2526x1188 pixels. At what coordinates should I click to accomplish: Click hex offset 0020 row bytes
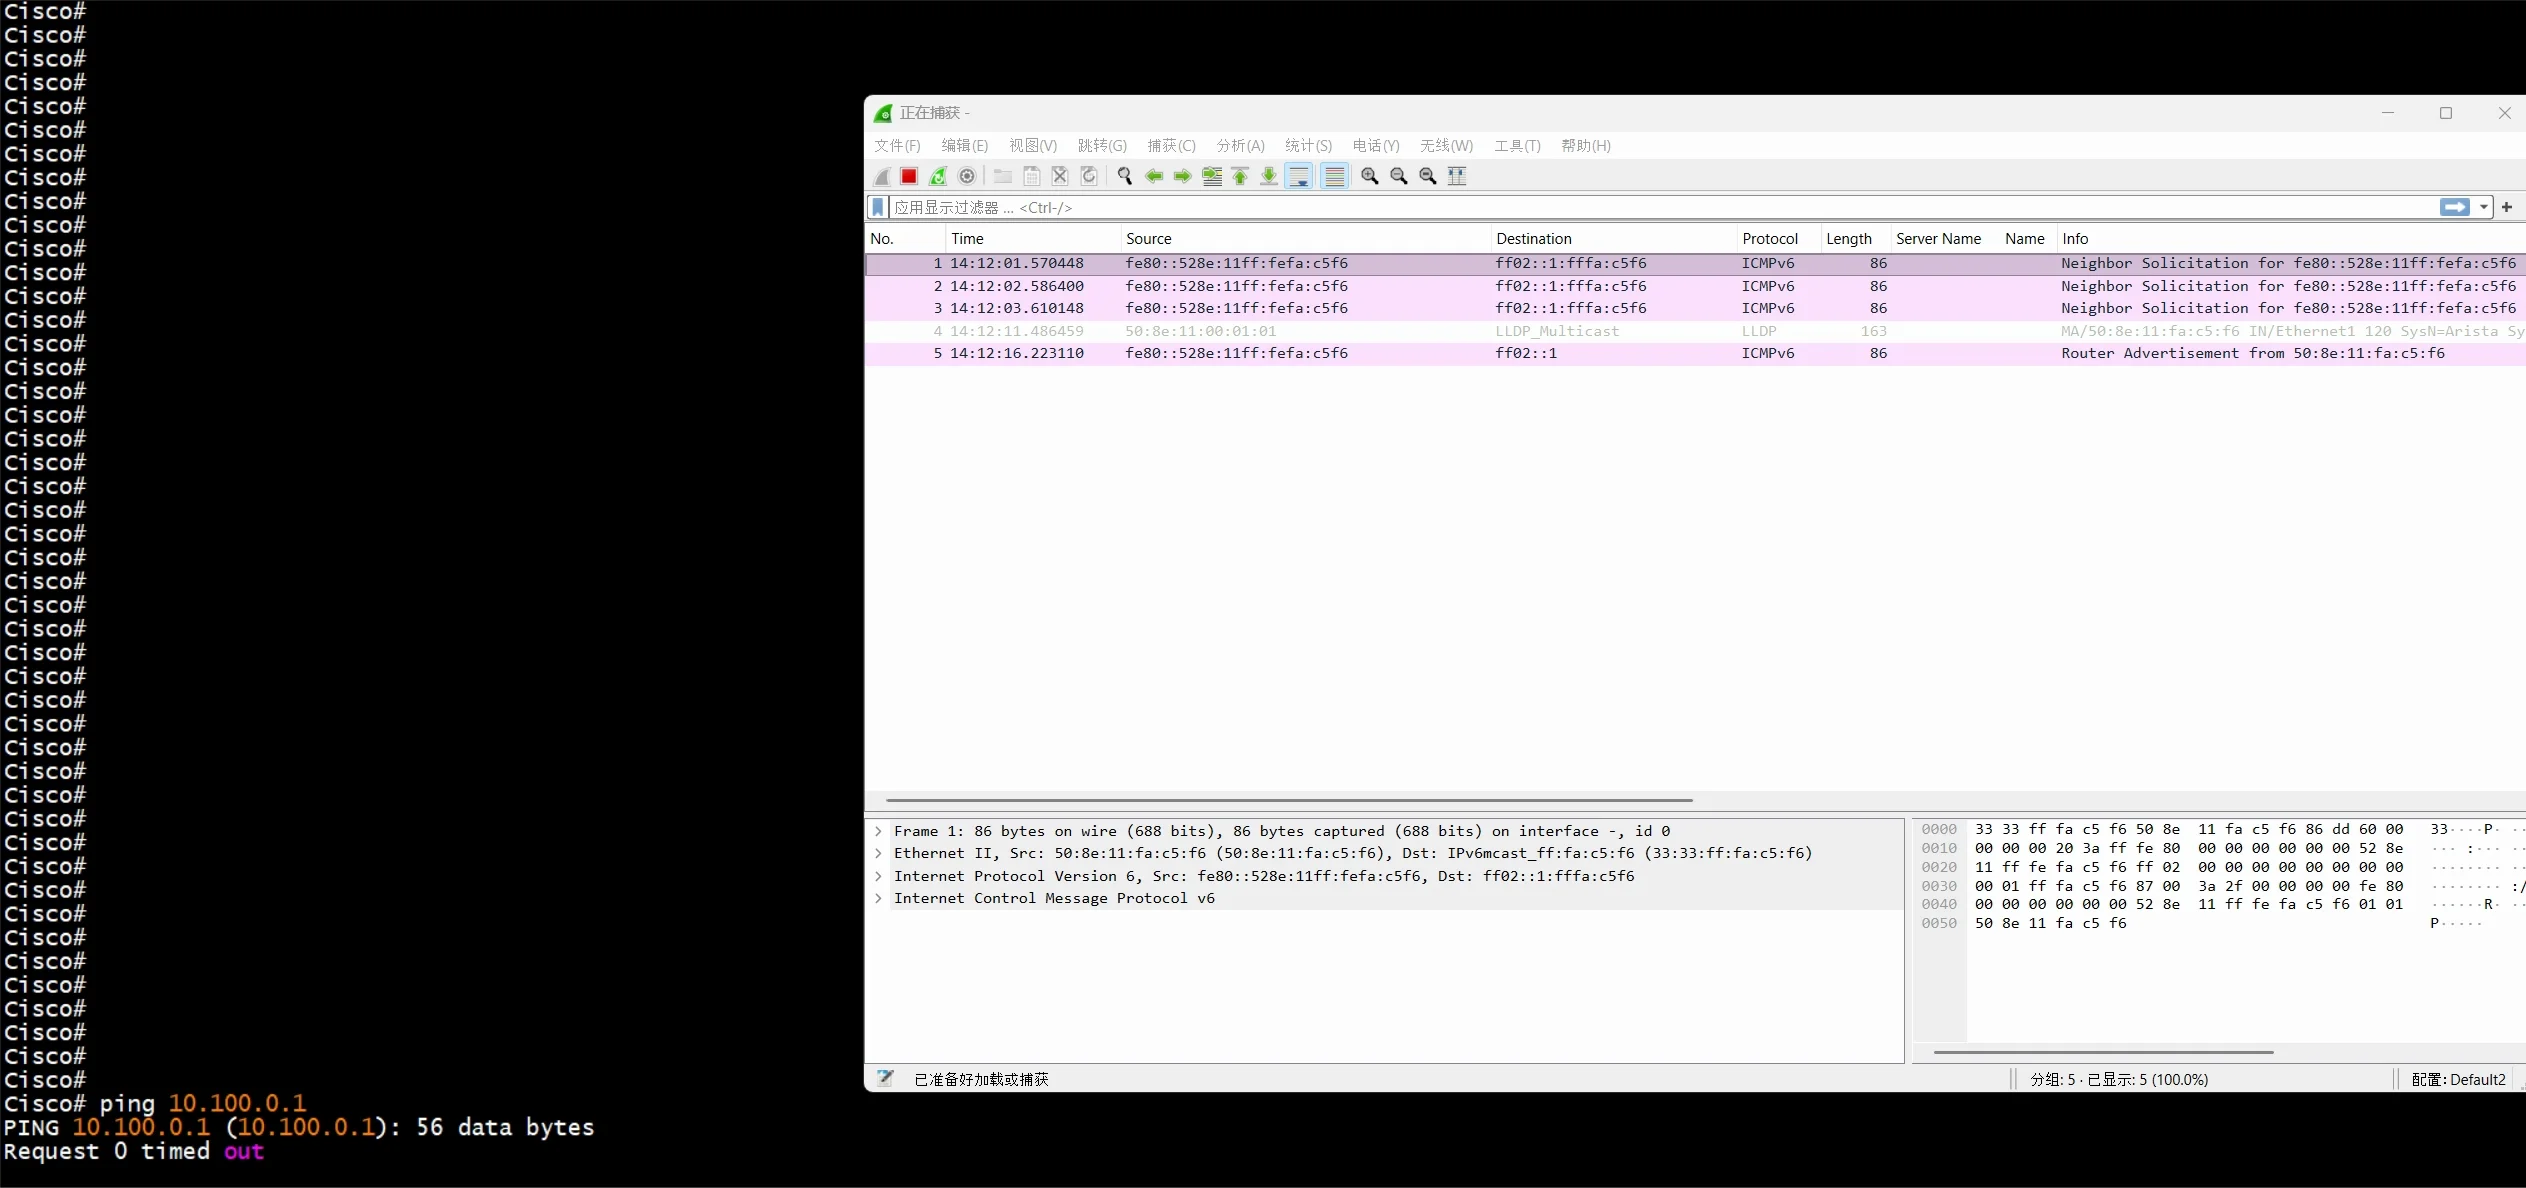tap(2189, 867)
